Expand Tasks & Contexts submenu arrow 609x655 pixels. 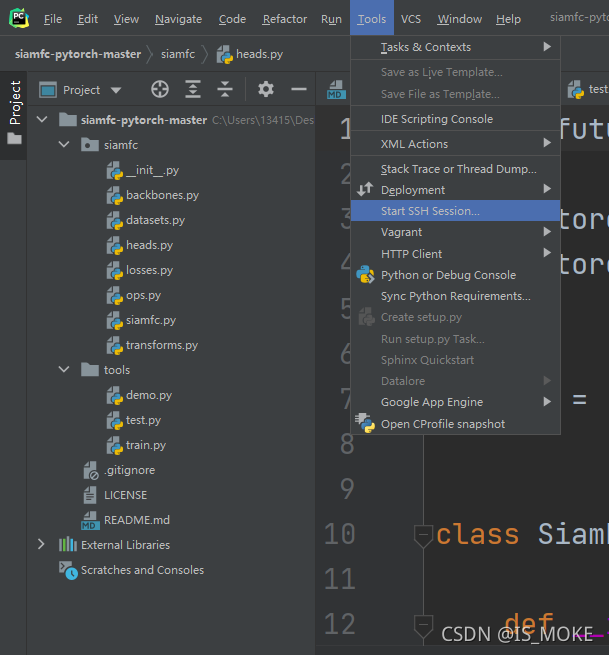coord(547,46)
